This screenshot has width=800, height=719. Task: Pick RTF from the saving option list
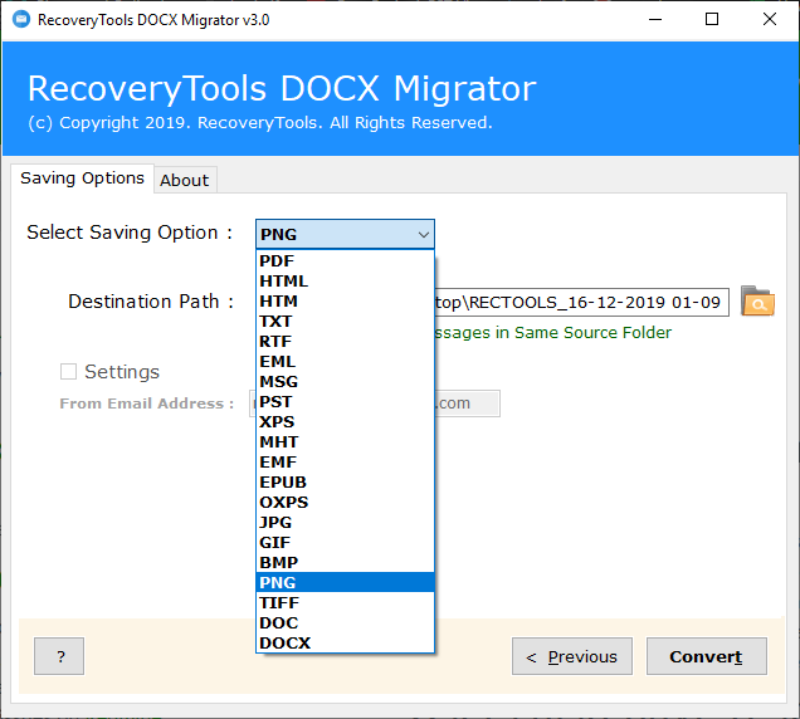coord(345,341)
